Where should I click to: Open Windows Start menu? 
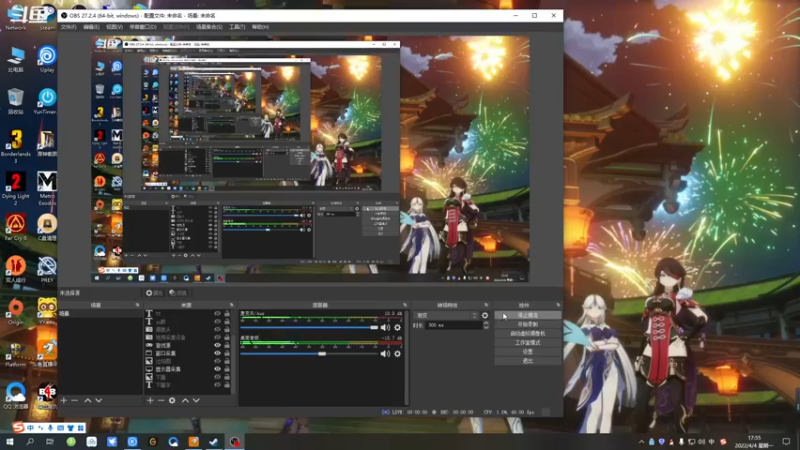tap(10, 442)
